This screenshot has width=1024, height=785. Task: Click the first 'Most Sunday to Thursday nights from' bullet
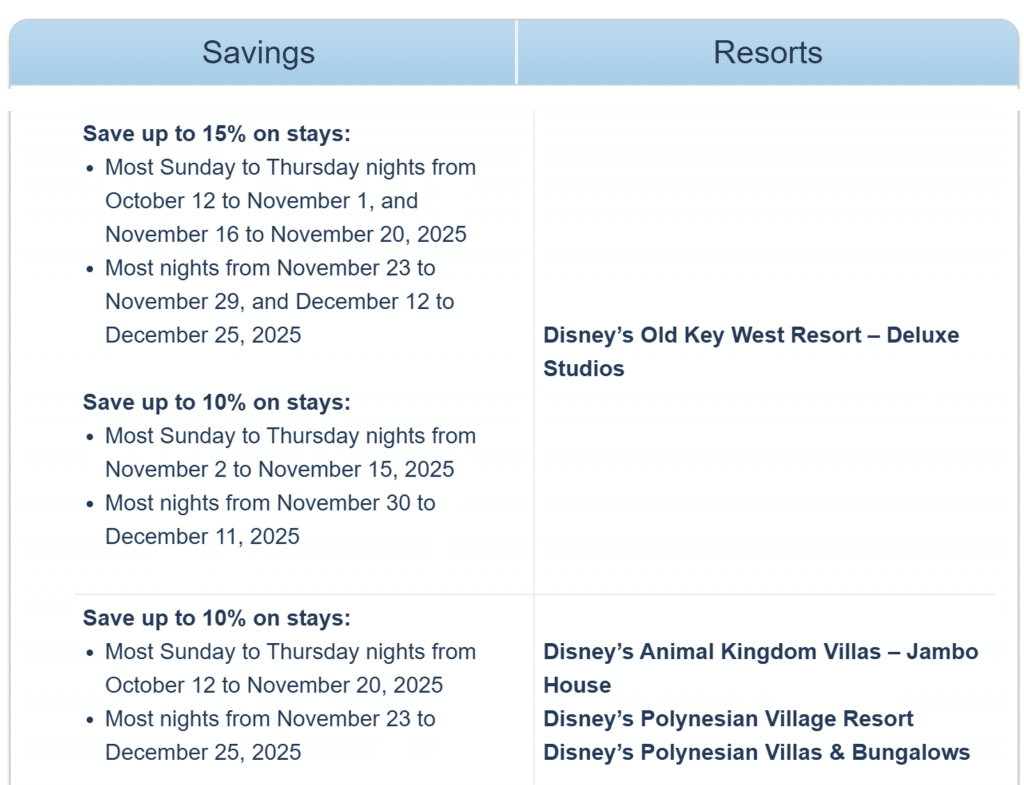click(x=291, y=167)
